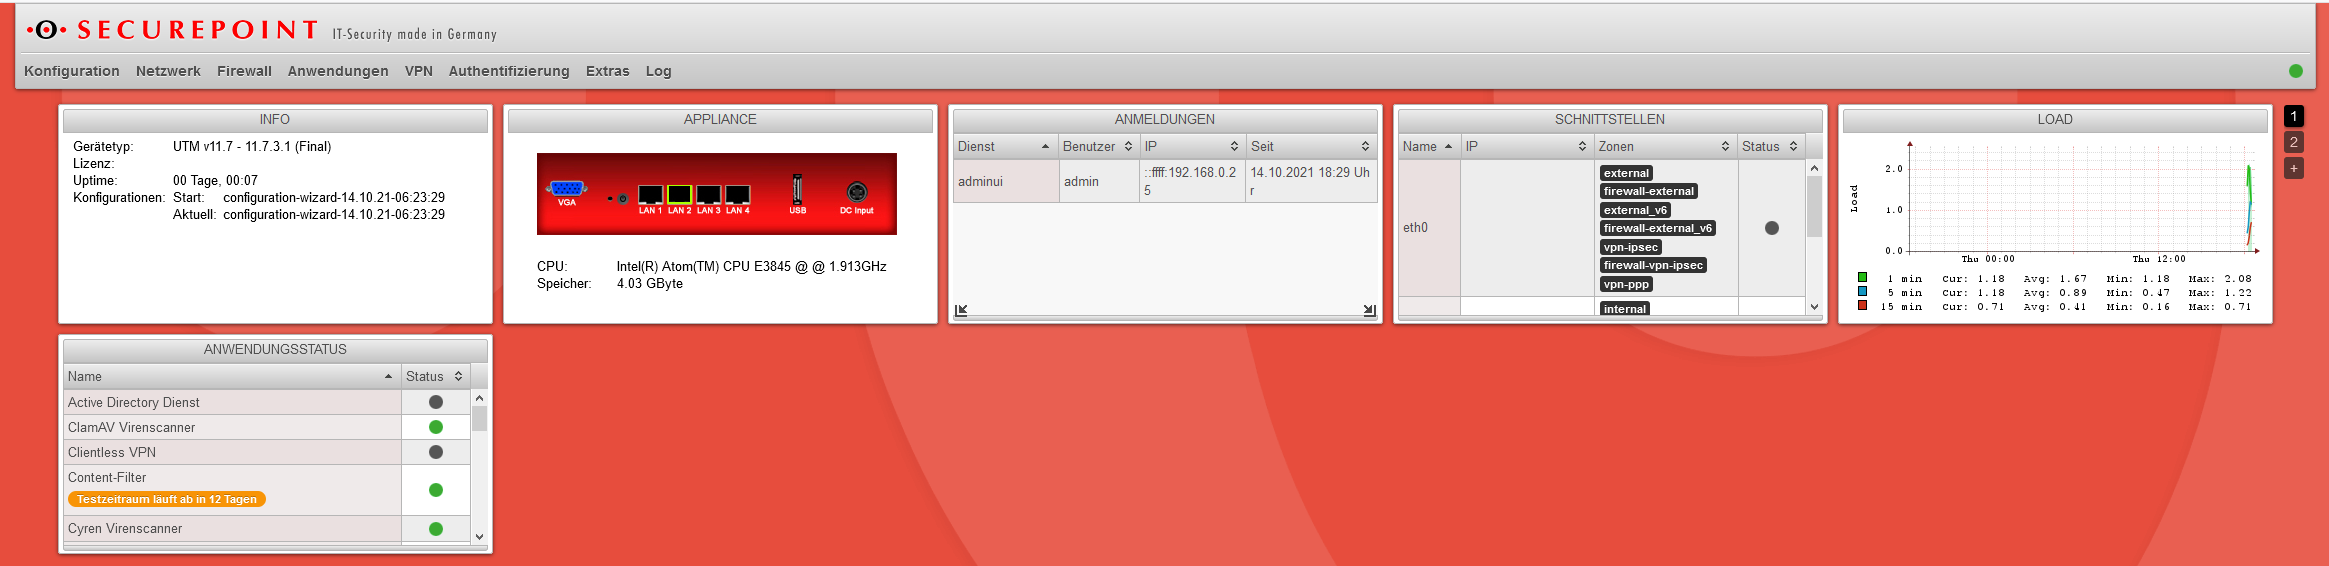Screen dimensions: 2329x566
Task: Select the Active Directory Dienst row
Action: (267, 402)
